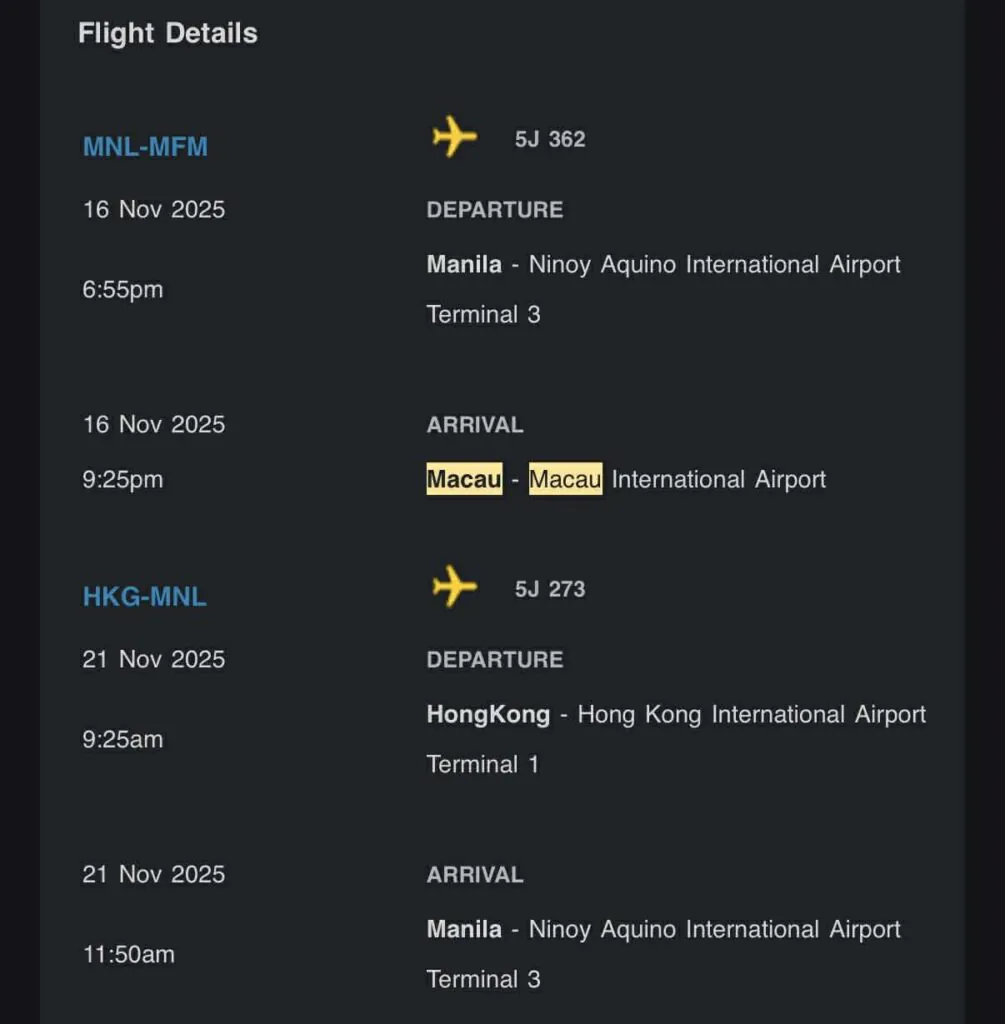Screen dimensions: 1005x1024
Task: Click the 9:25am Hong Kong departure time
Action: (122, 740)
